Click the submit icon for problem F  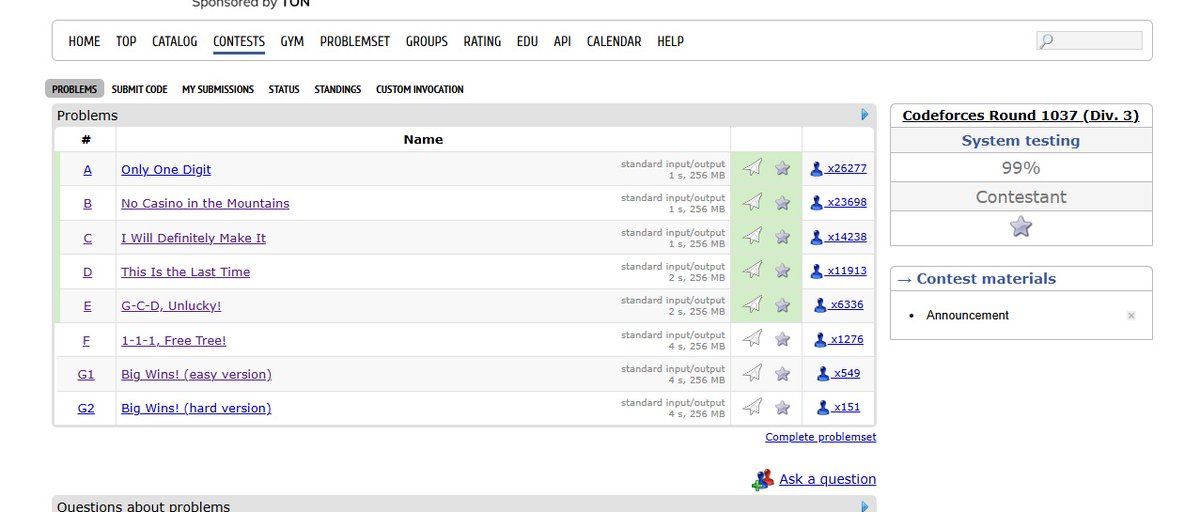pyautogui.click(x=753, y=339)
